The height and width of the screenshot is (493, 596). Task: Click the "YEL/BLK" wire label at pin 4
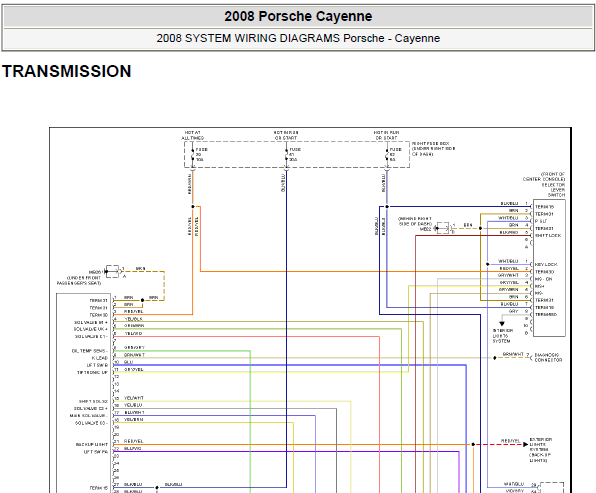coord(133,319)
